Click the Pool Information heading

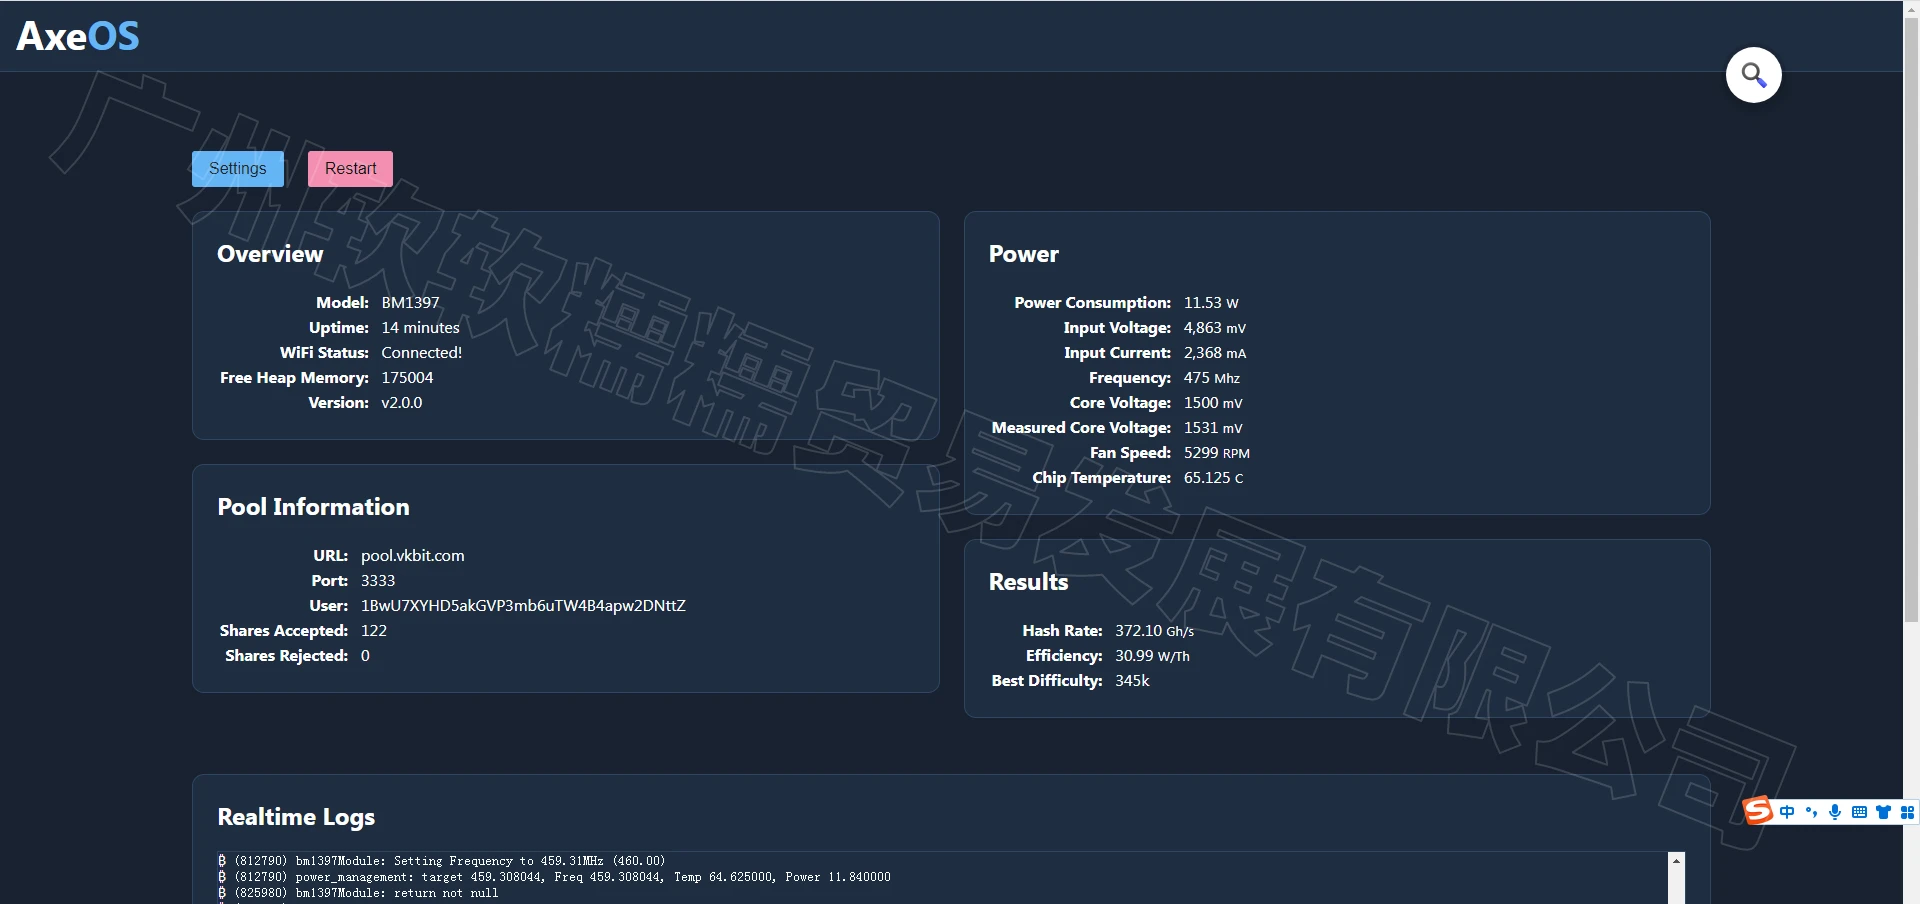tap(313, 507)
